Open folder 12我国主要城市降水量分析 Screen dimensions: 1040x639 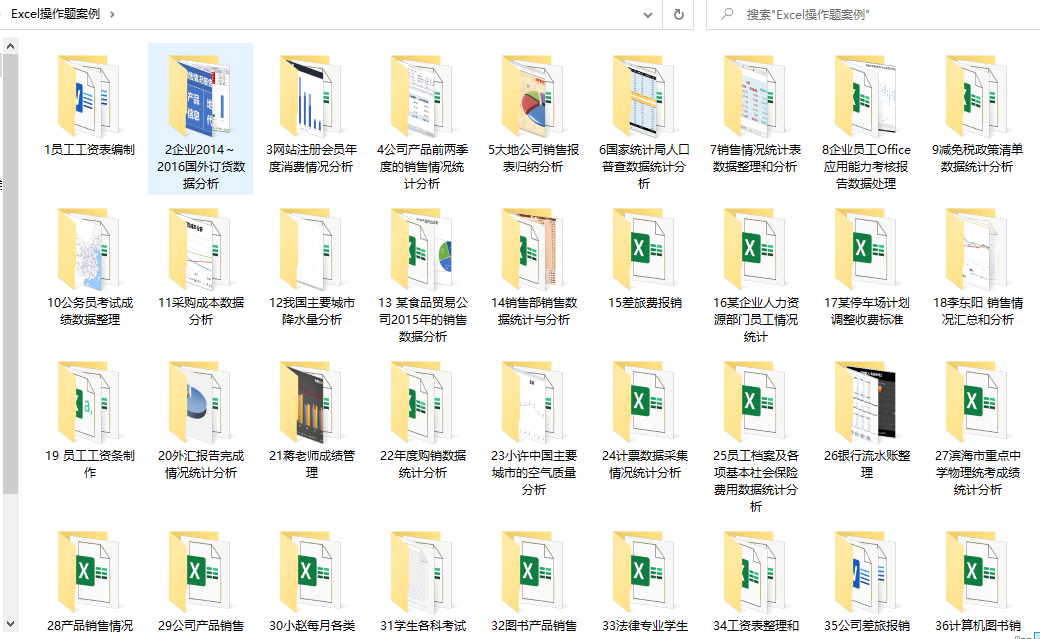pos(312,267)
